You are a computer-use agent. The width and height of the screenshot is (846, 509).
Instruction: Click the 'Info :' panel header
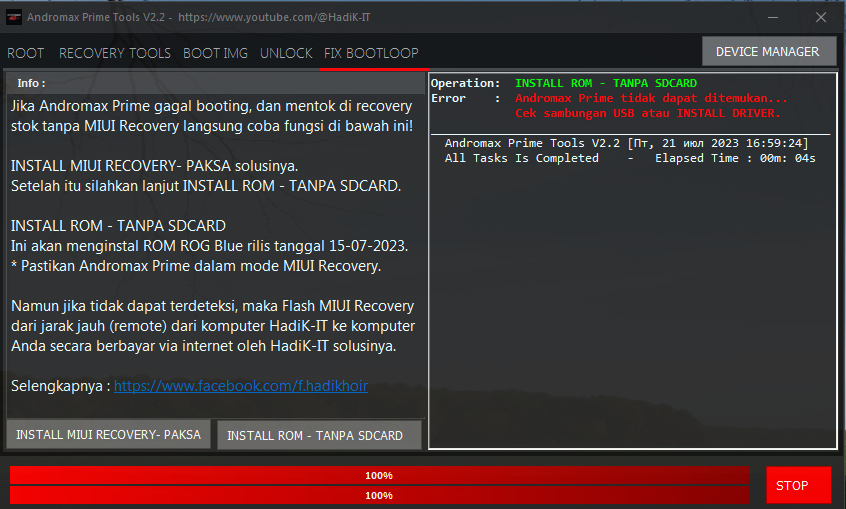coord(216,83)
